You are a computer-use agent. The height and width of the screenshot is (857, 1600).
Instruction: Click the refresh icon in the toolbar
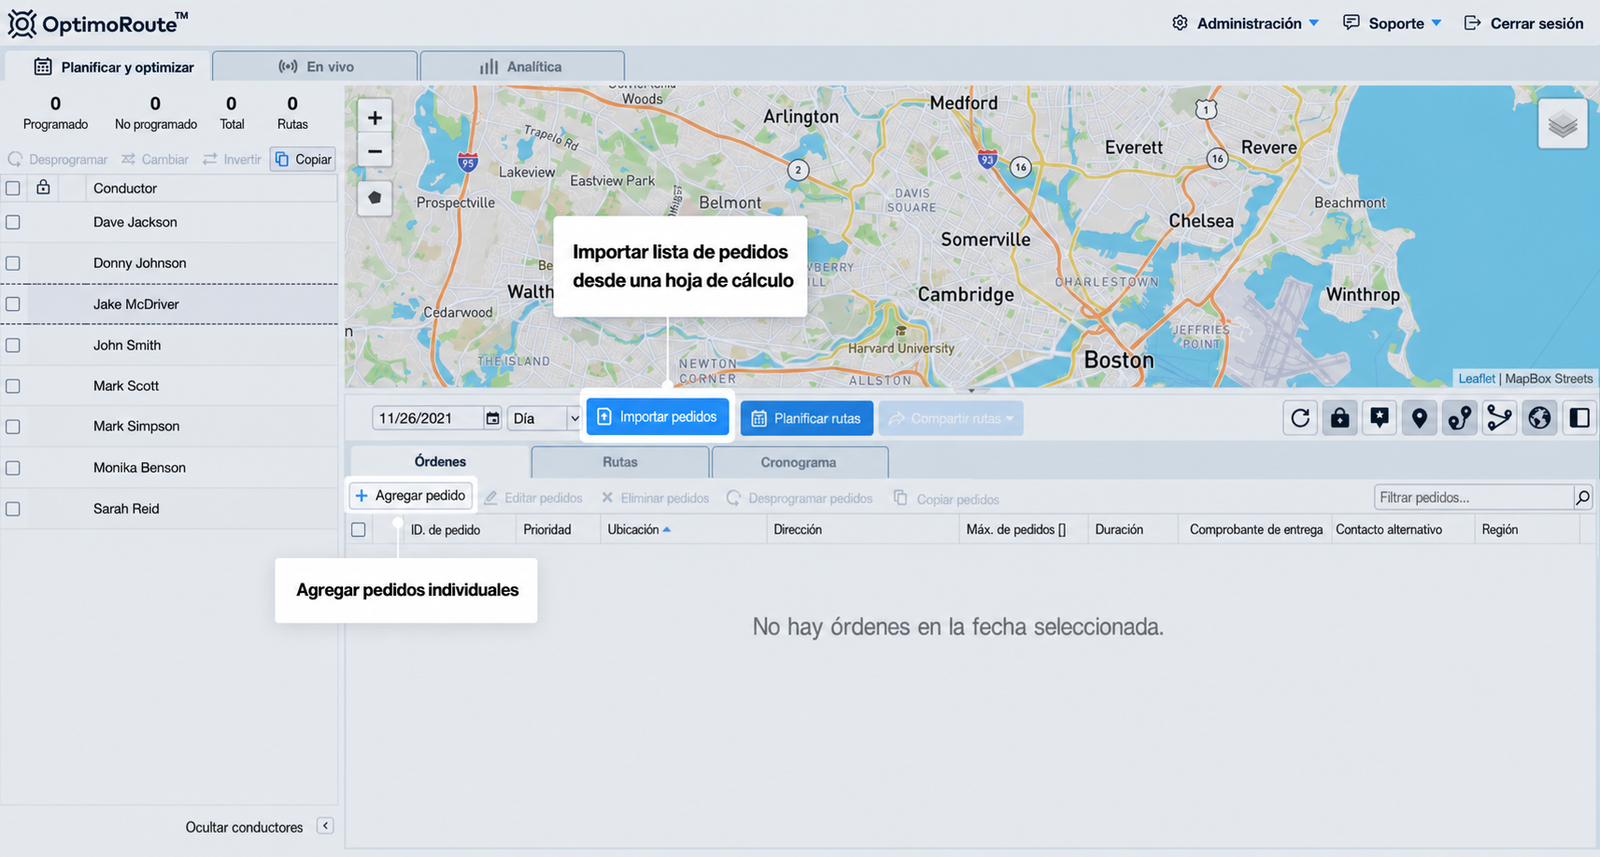tap(1300, 418)
